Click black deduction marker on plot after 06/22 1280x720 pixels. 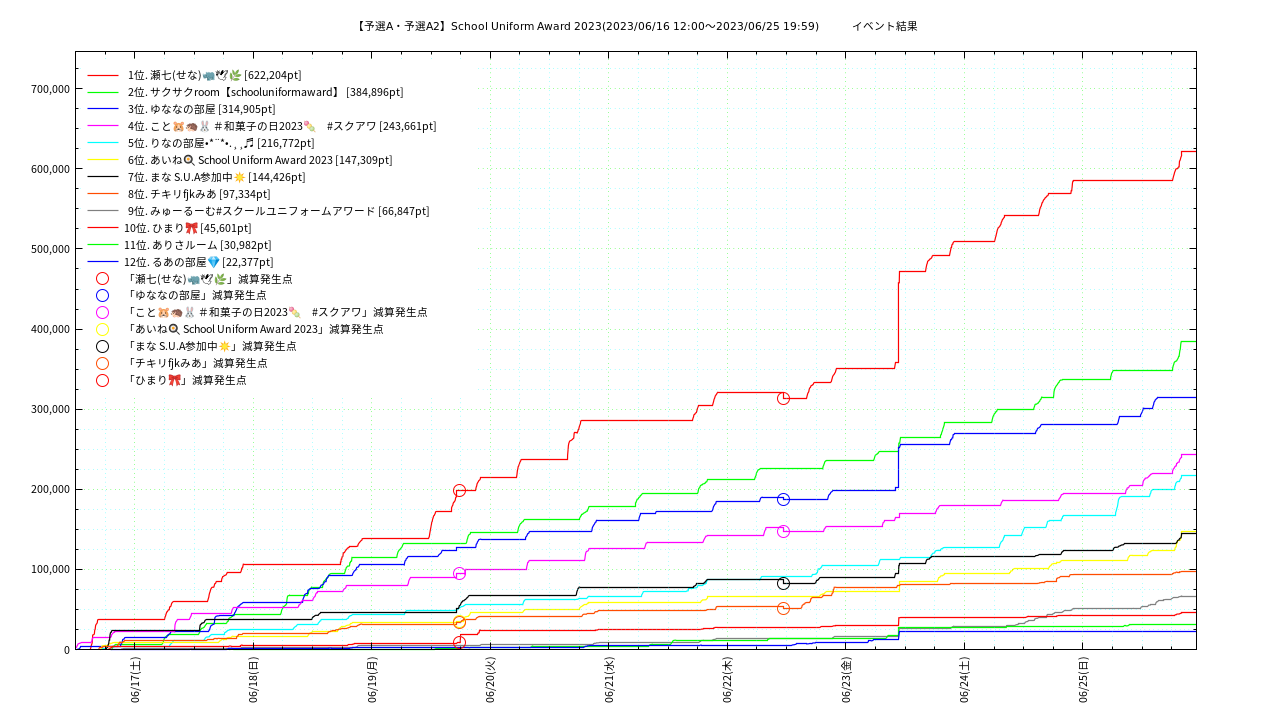tap(783, 583)
